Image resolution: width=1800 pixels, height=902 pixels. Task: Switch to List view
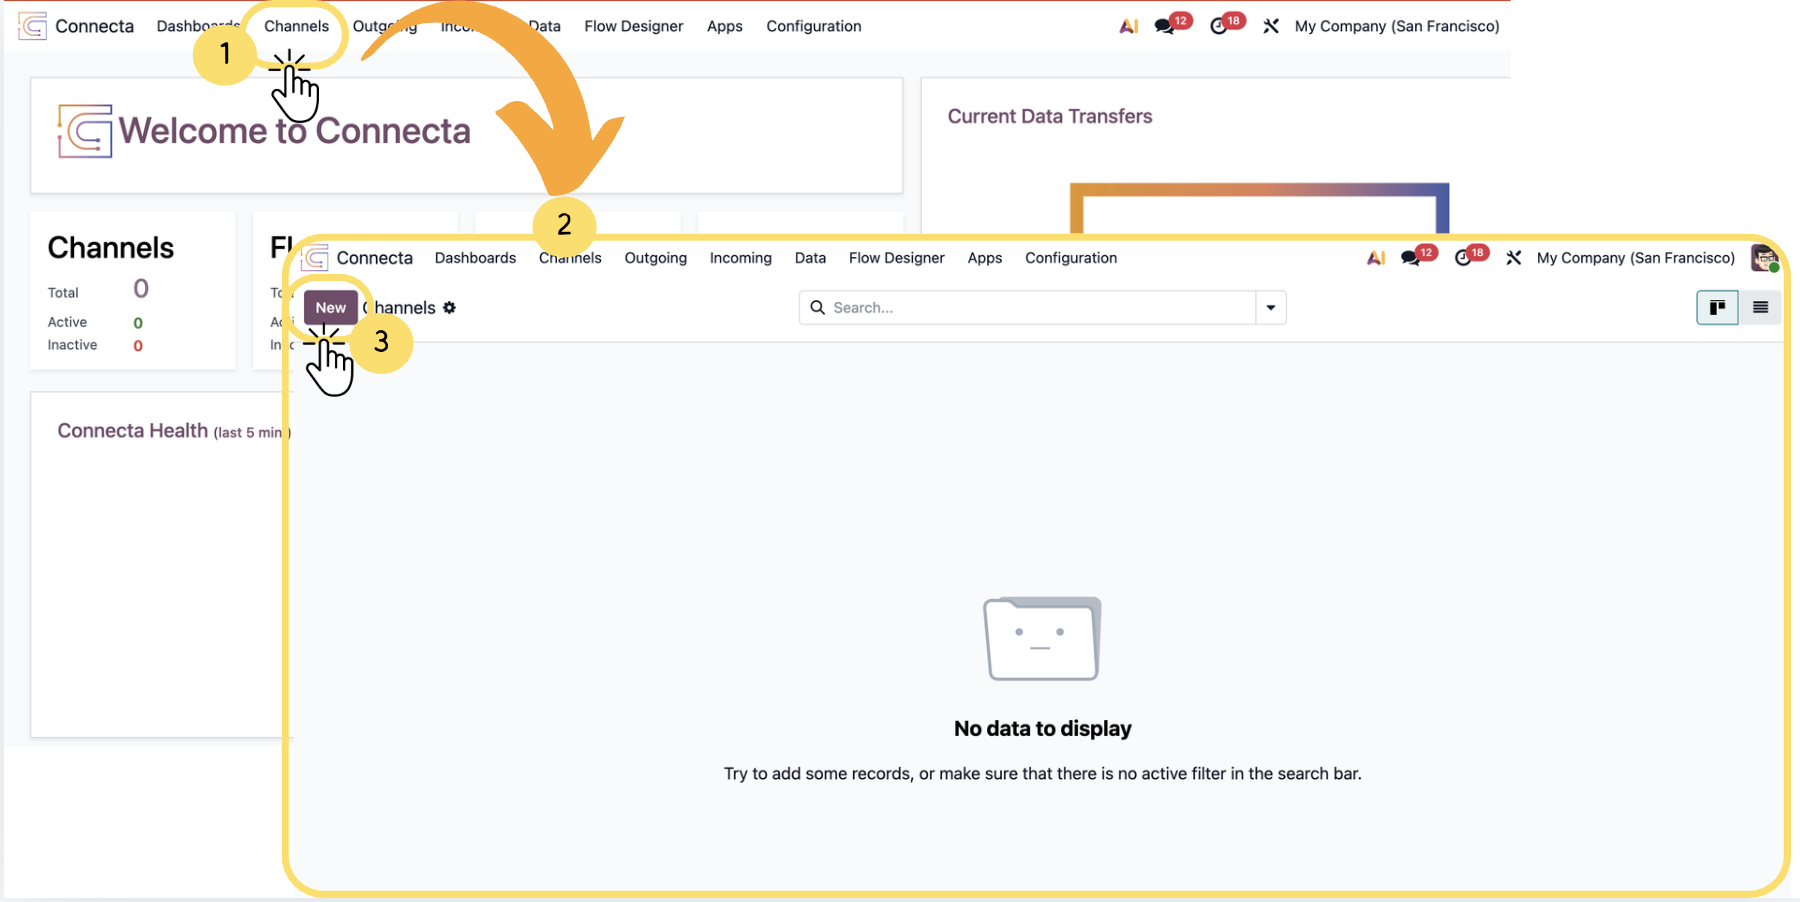[1761, 308]
